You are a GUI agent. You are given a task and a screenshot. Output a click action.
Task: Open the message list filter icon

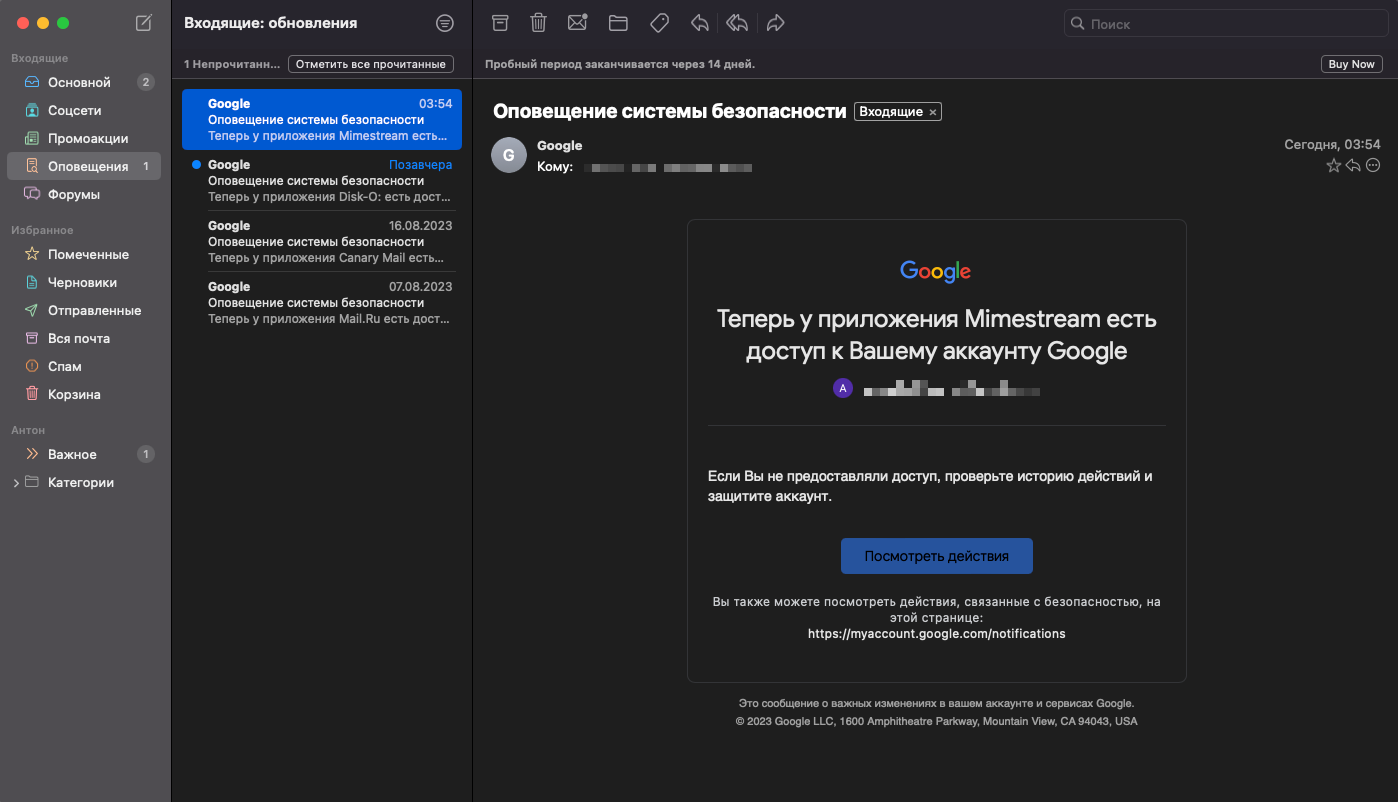tap(445, 23)
